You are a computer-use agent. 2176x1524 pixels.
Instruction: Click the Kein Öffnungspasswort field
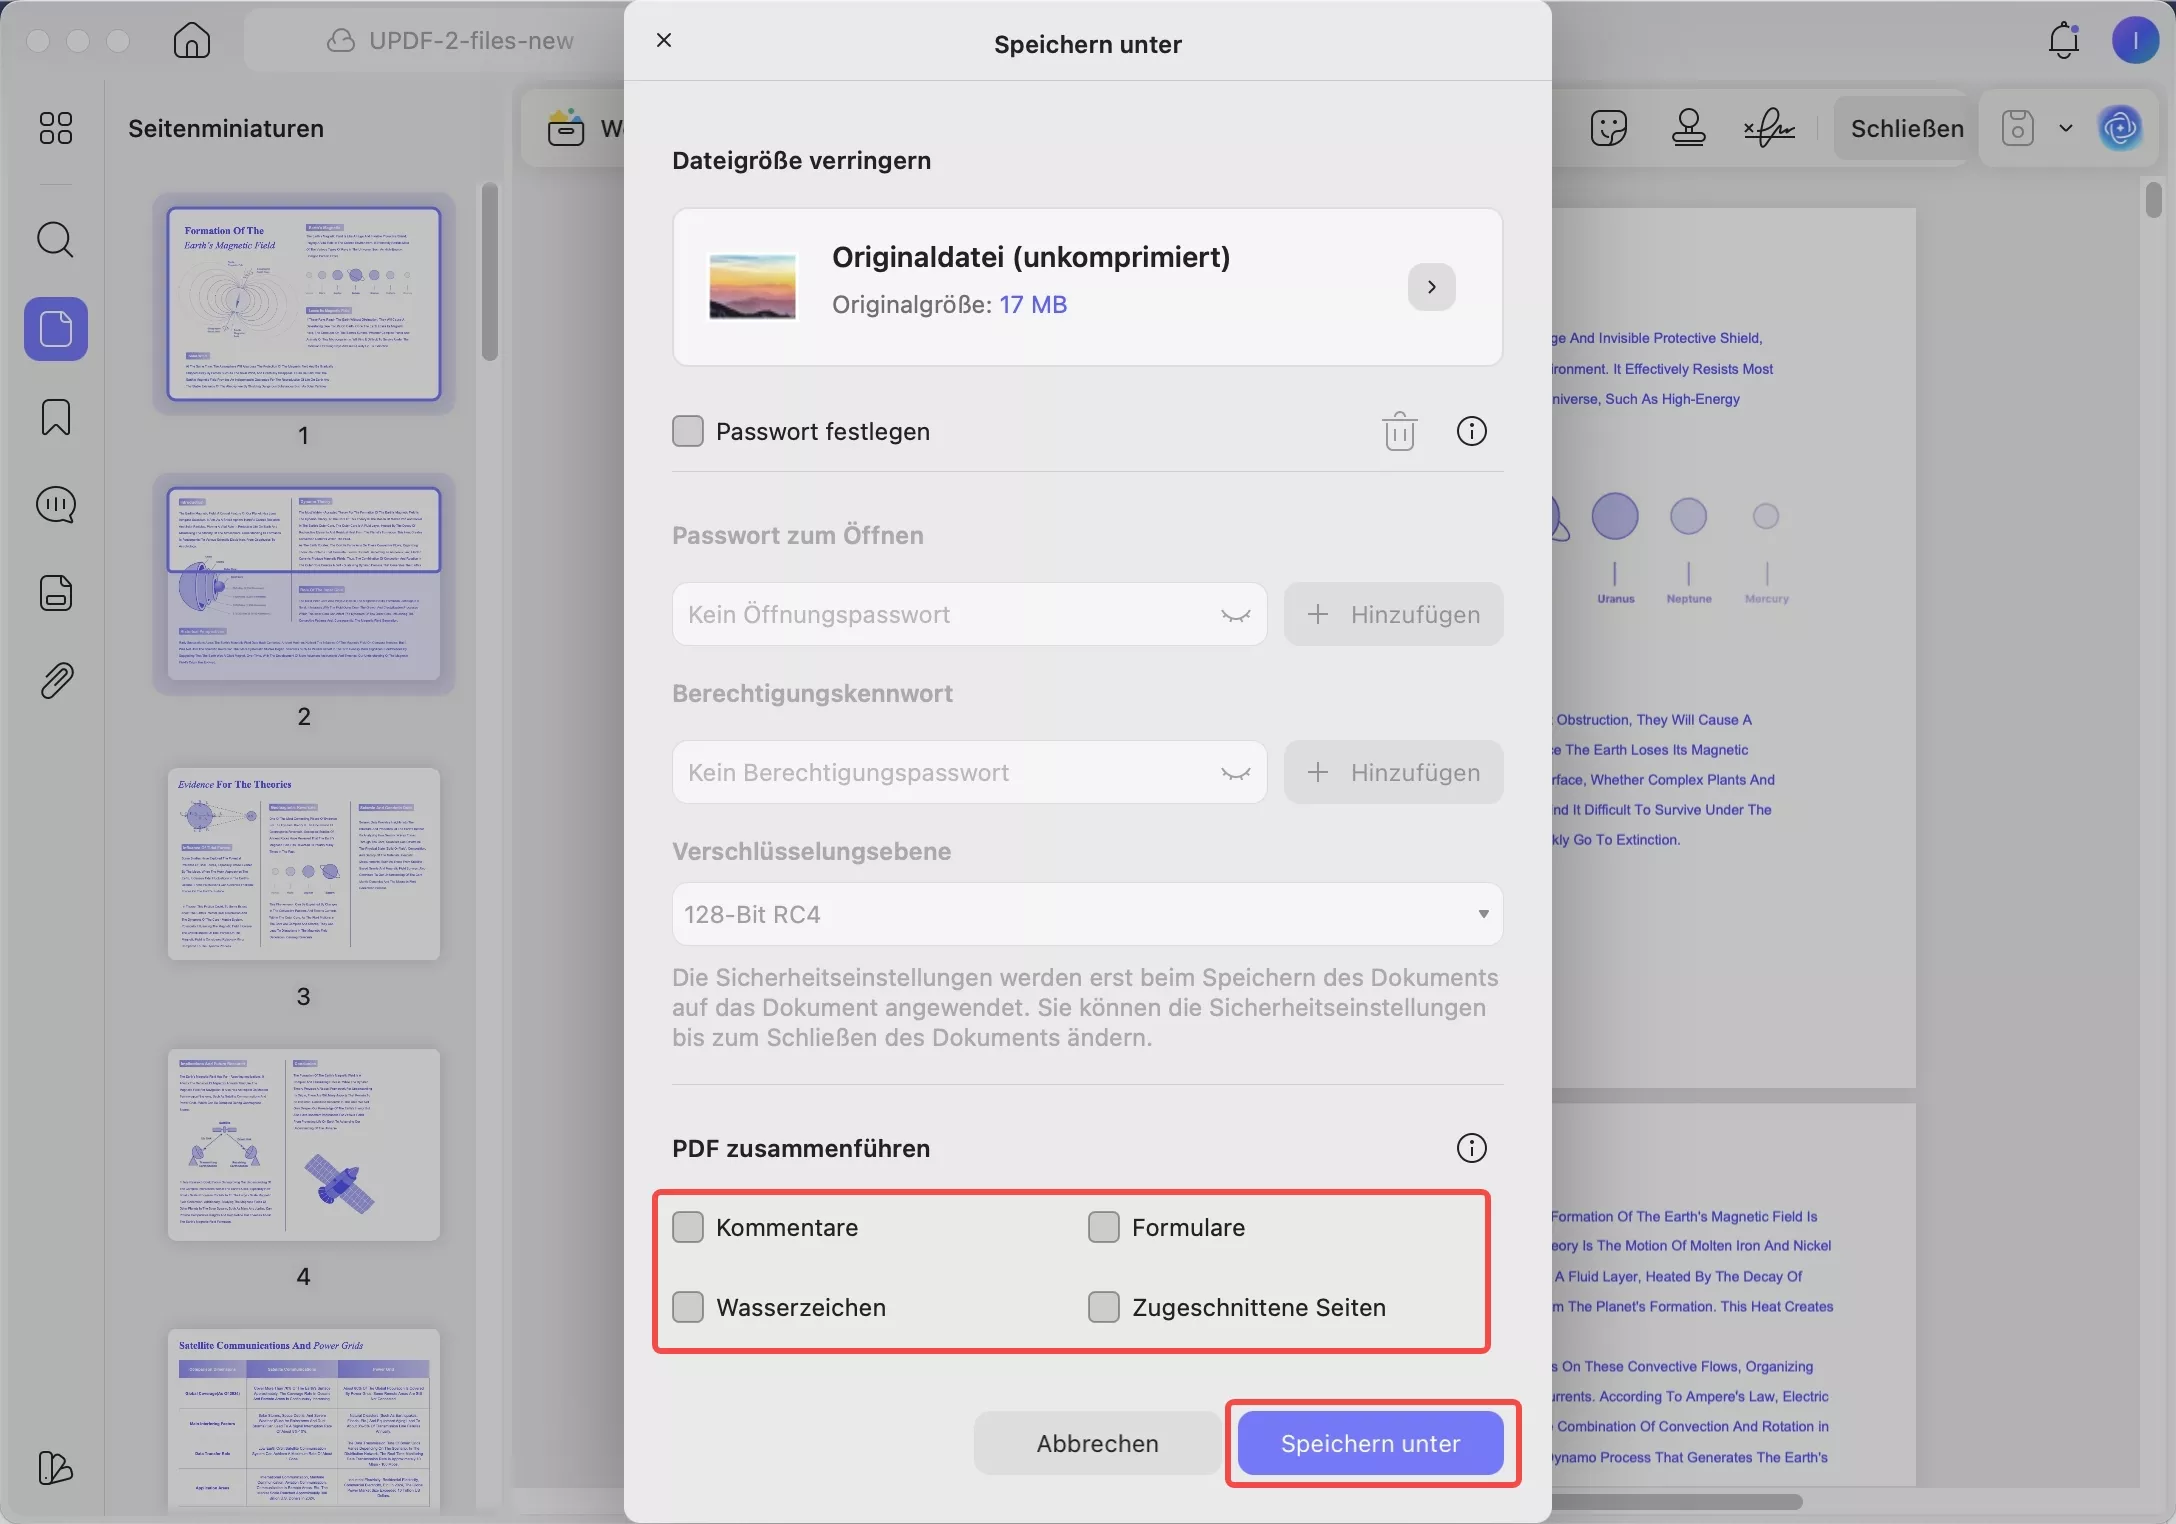click(x=969, y=614)
